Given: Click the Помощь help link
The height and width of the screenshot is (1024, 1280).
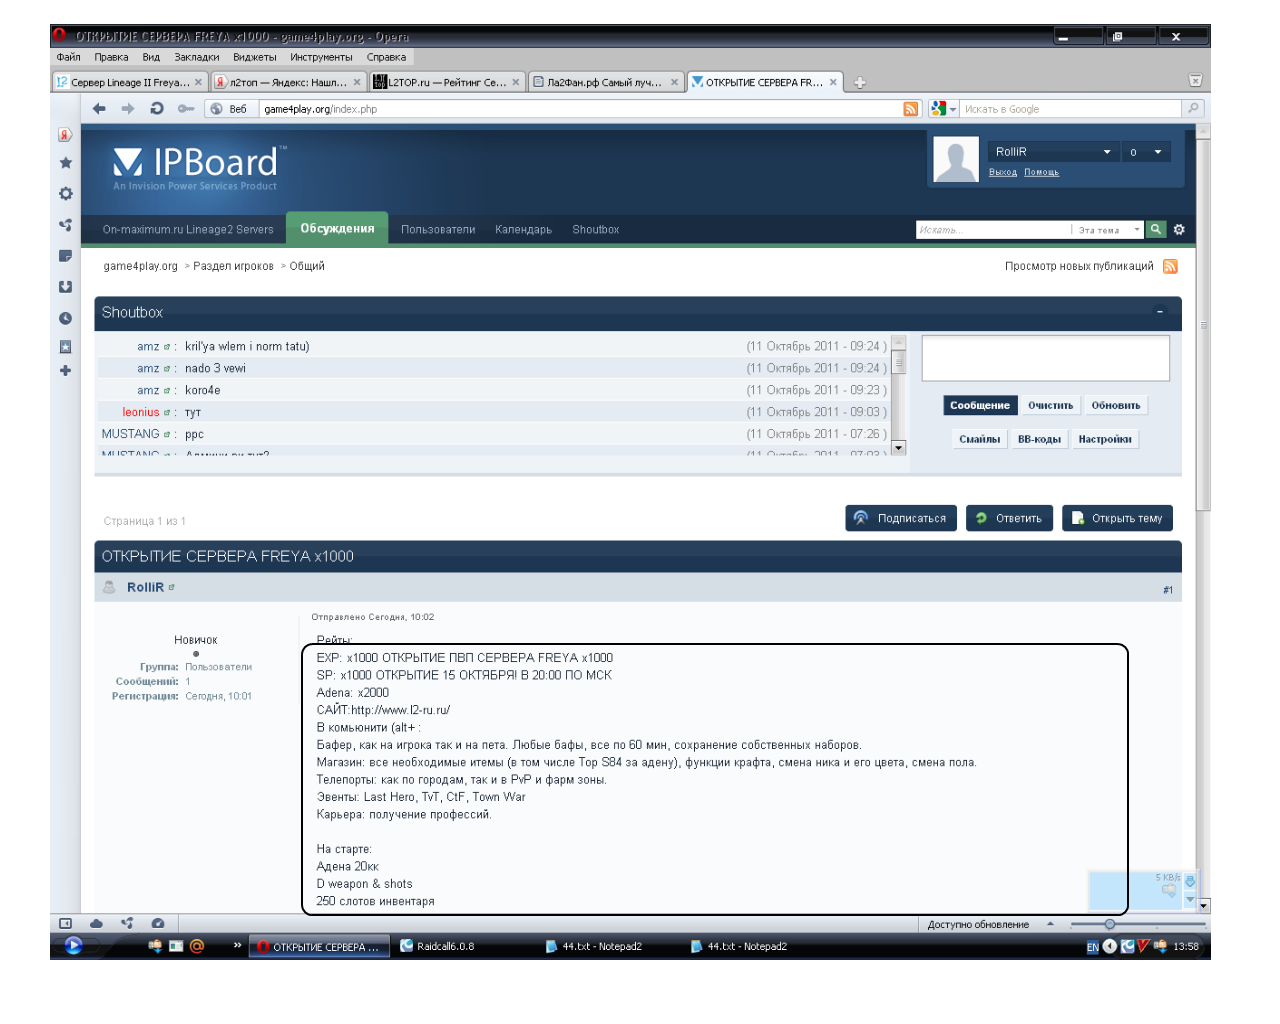Looking at the screenshot, I should pyautogui.click(x=1041, y=173).
